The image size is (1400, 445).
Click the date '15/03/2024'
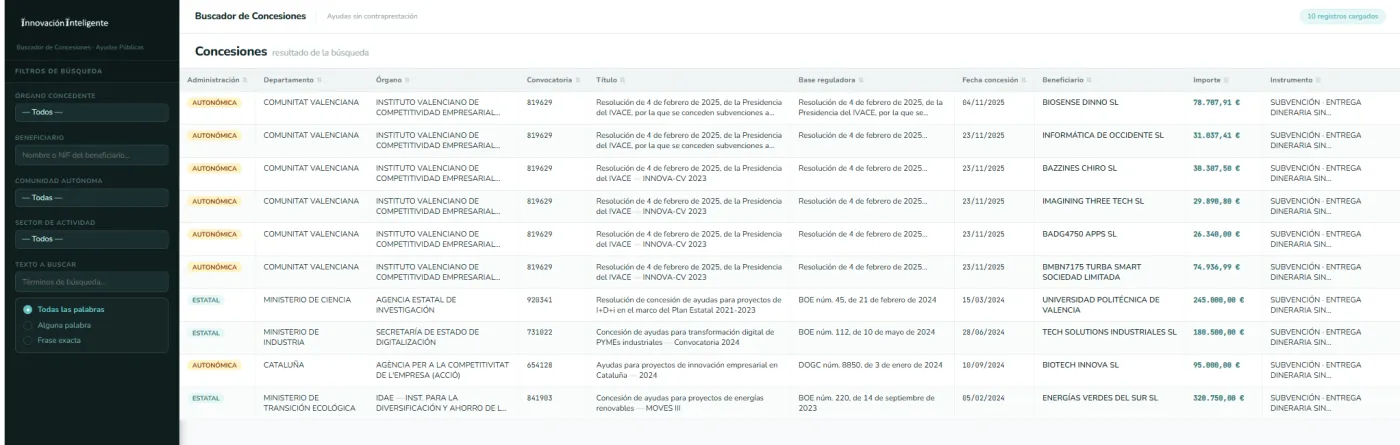[983, 299]
